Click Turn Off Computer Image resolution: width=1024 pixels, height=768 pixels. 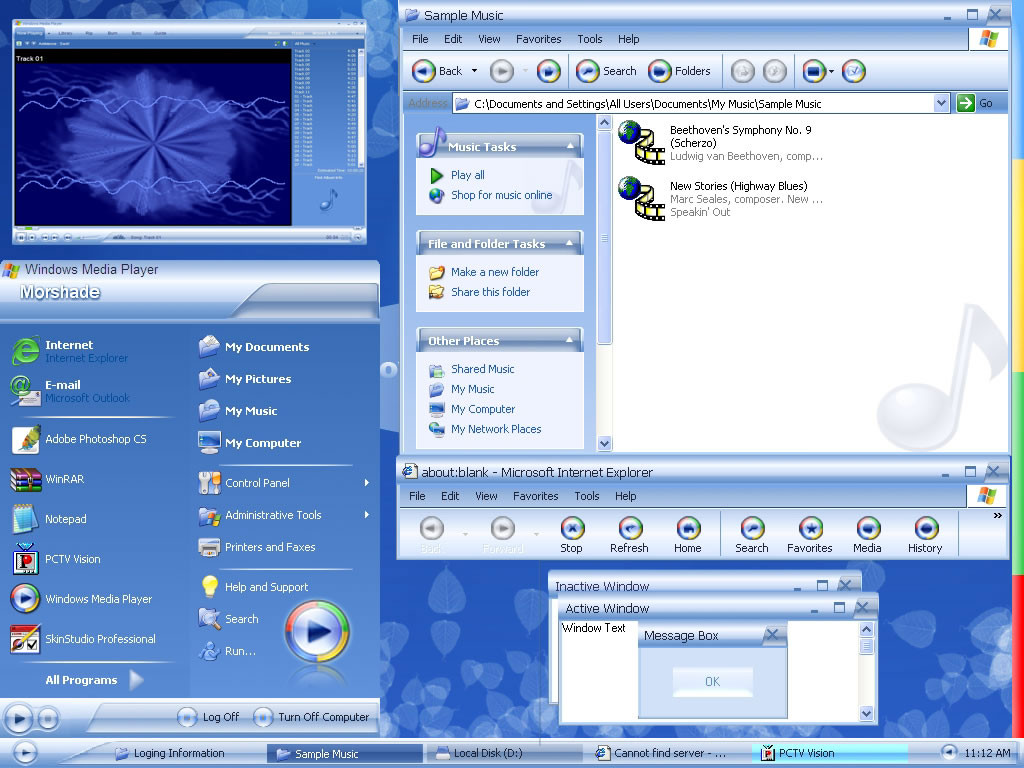click(312, 717)
